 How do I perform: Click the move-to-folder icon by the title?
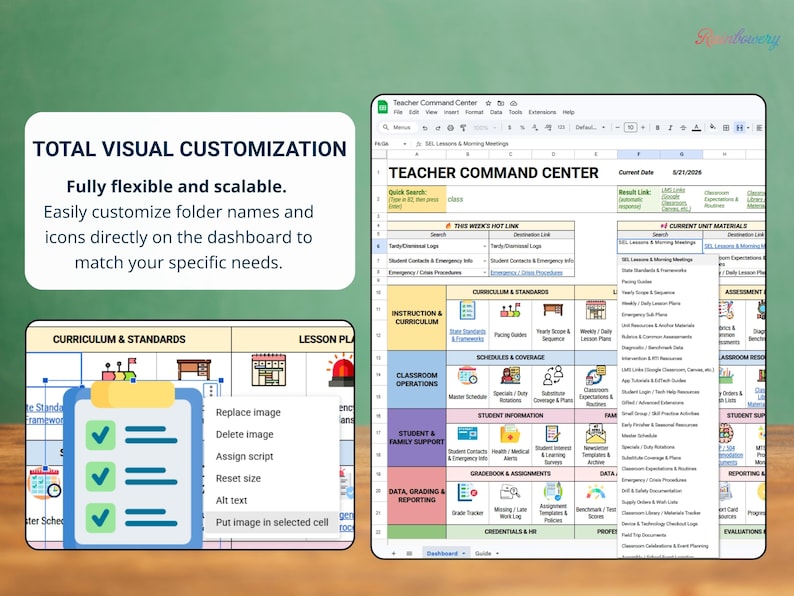(501, 103)
